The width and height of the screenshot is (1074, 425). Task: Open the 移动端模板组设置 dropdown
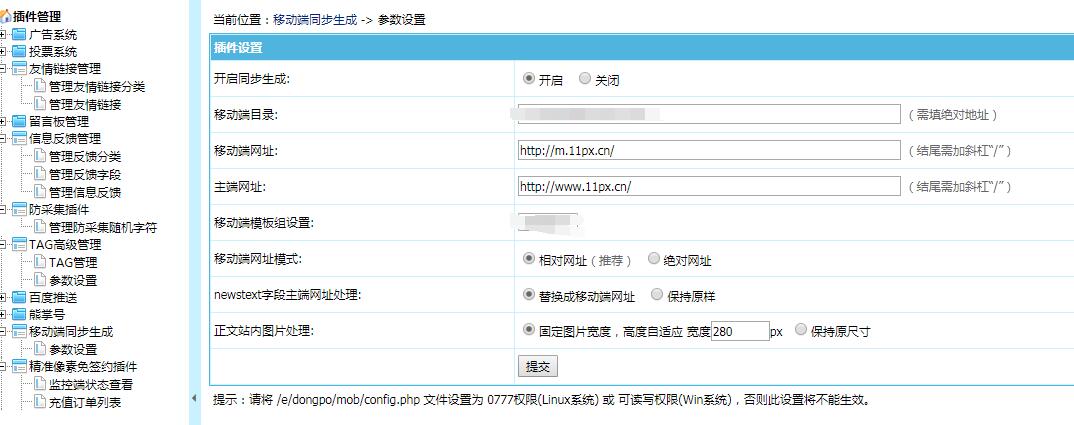tap(548, 222)
